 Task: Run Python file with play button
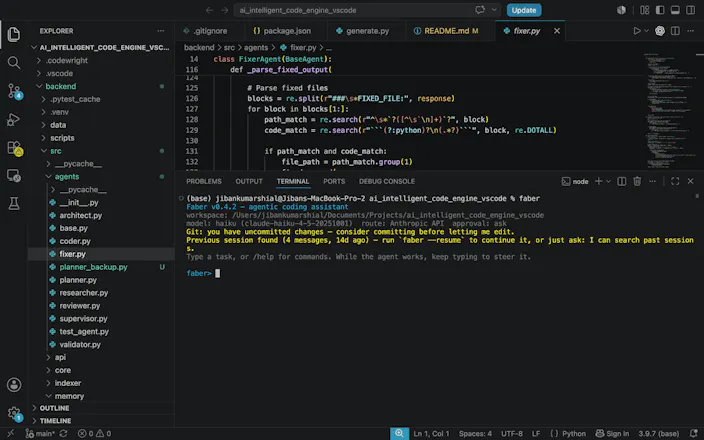click(x=637, y=31)
